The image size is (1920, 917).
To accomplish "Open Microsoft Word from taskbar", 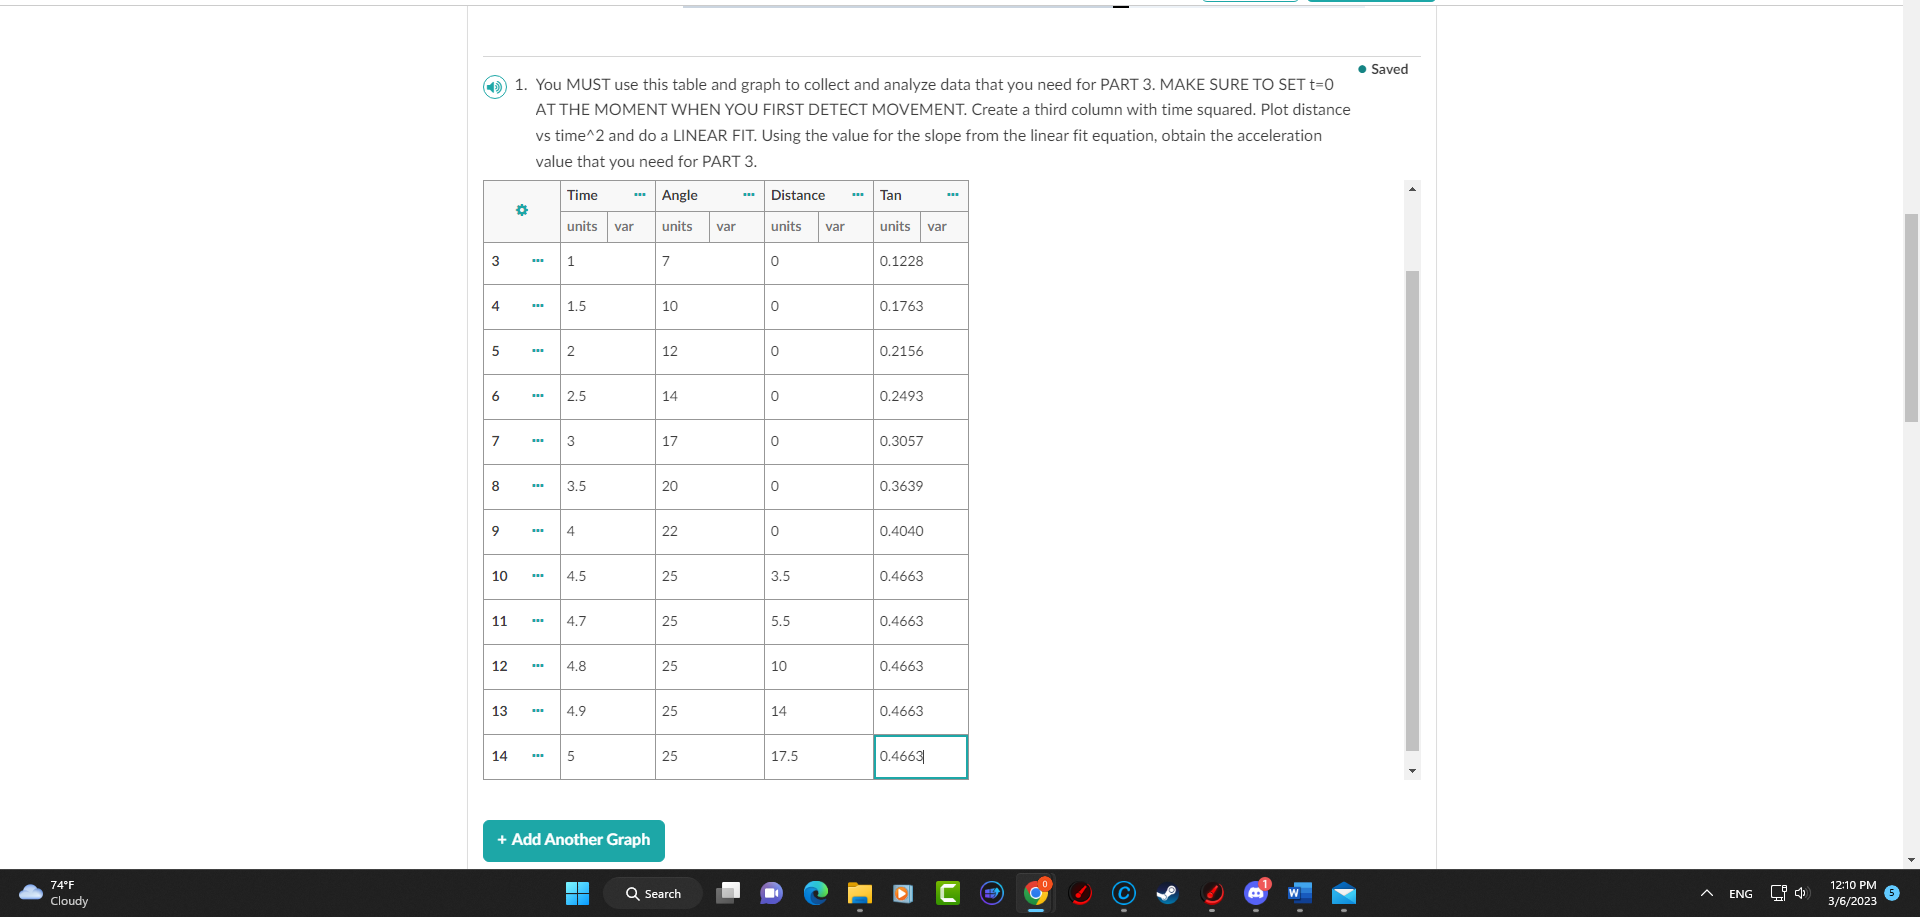I will [1300, 893].
